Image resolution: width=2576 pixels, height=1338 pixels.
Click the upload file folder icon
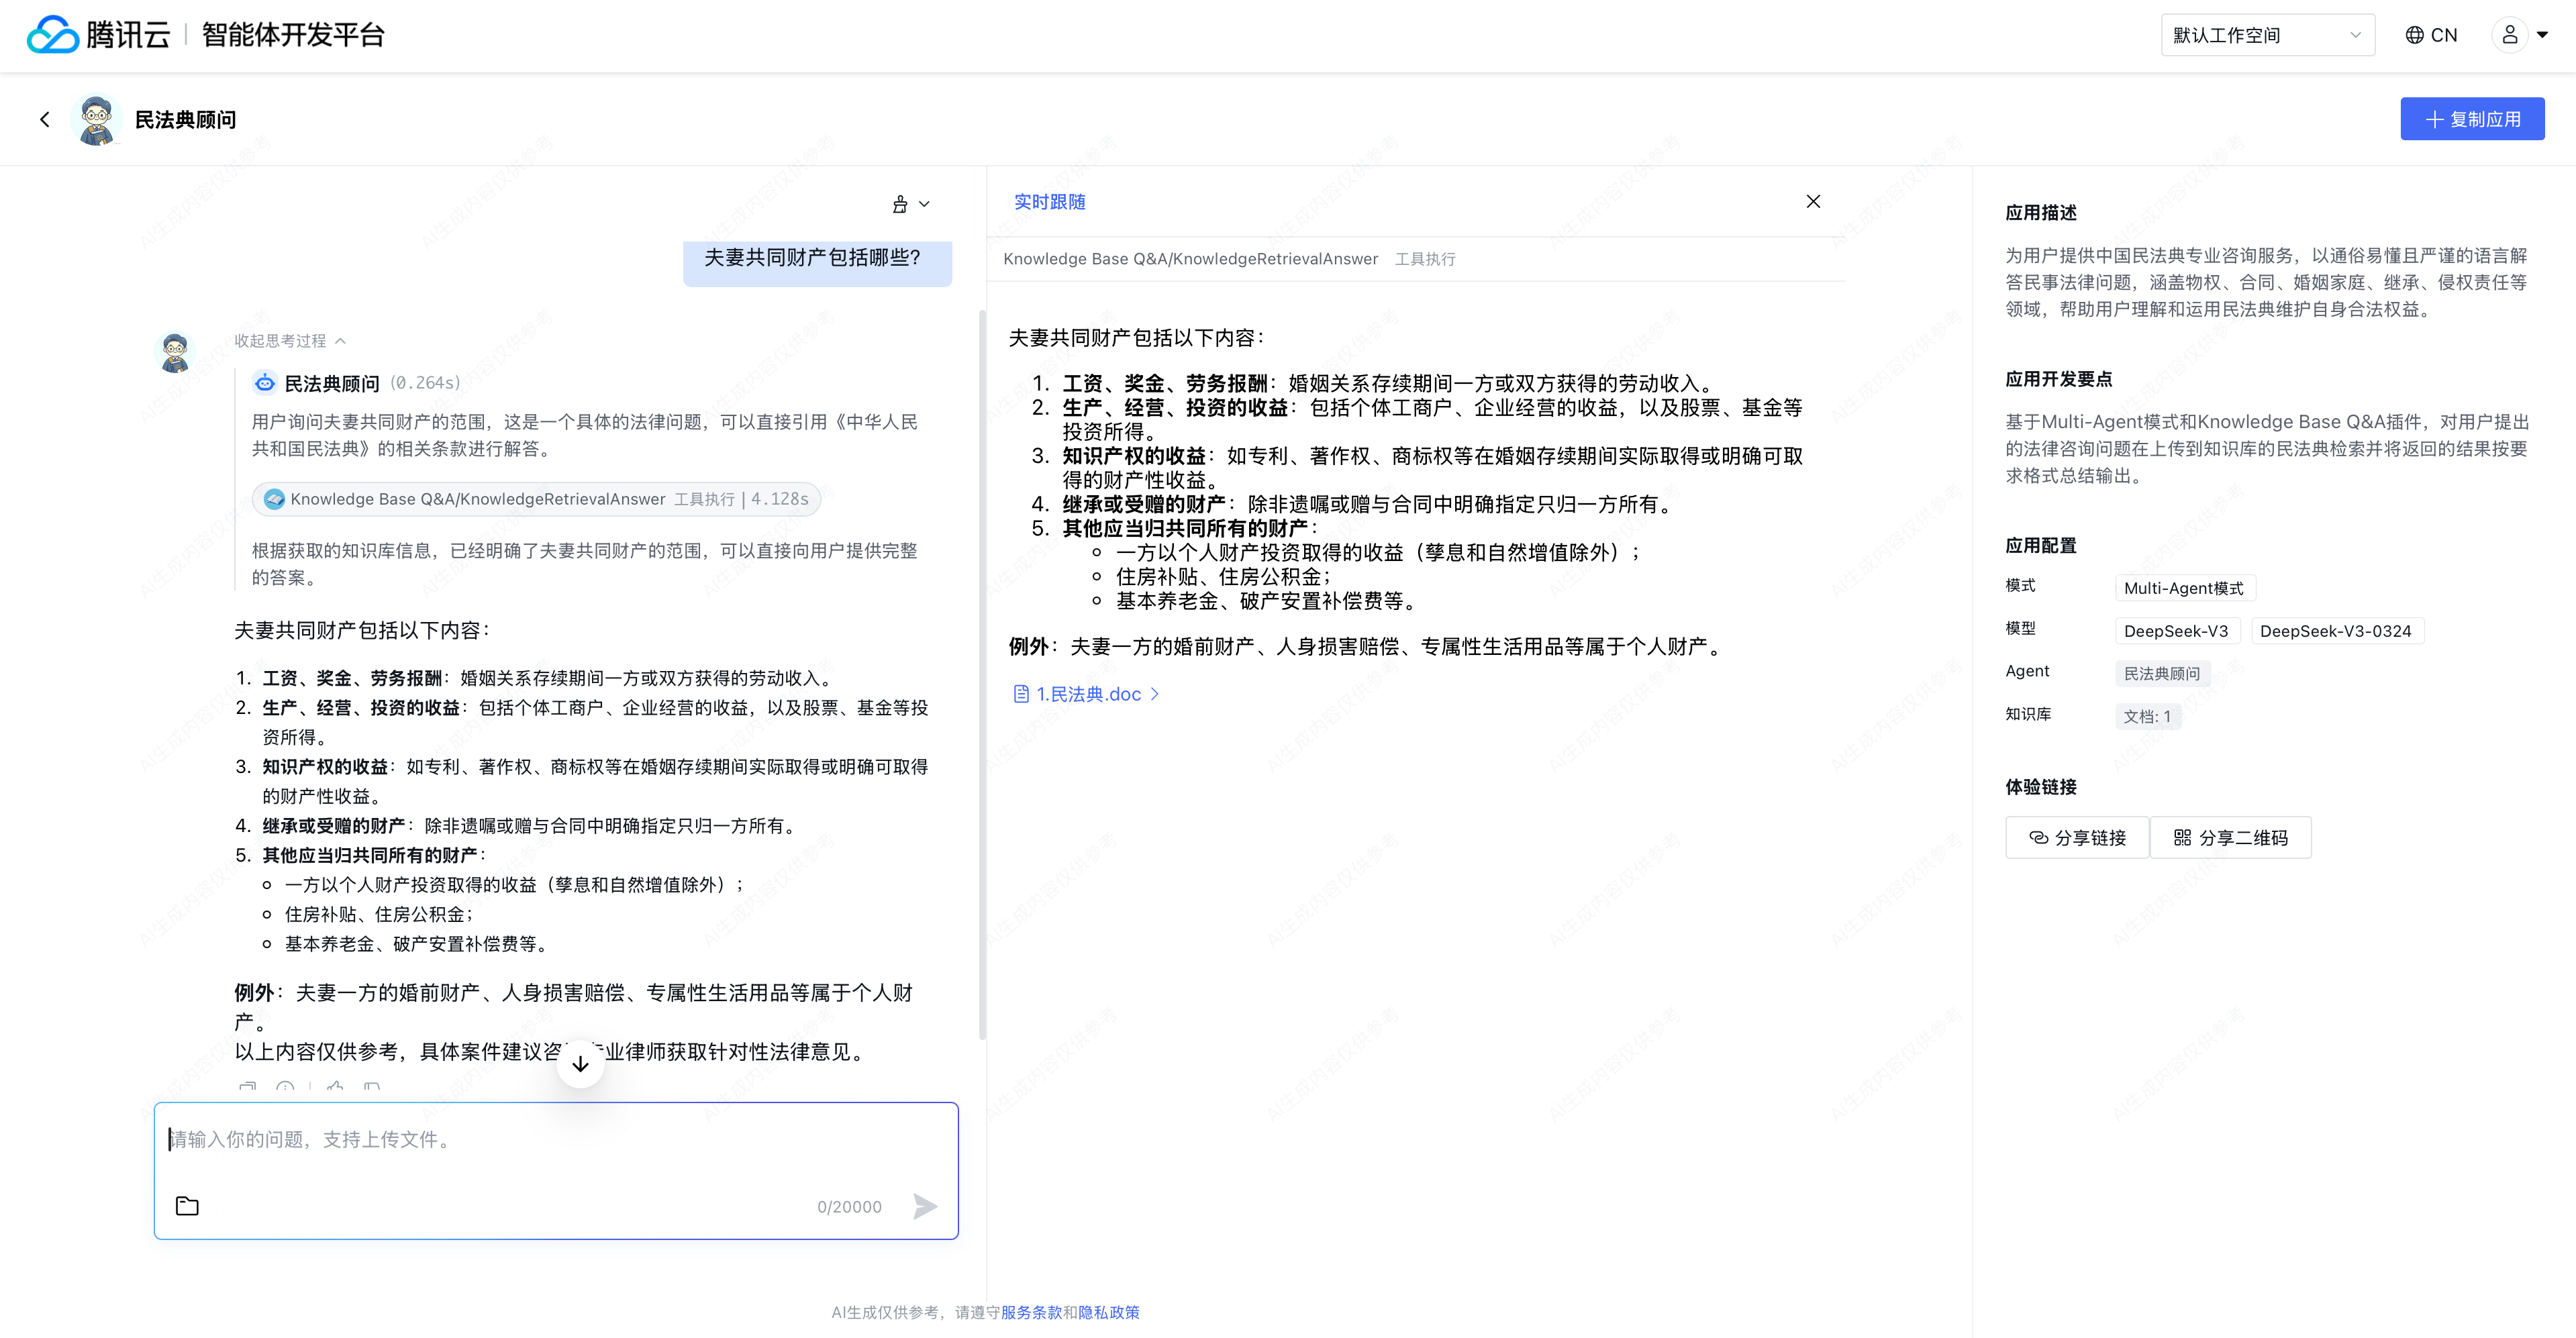point(187,1206)
